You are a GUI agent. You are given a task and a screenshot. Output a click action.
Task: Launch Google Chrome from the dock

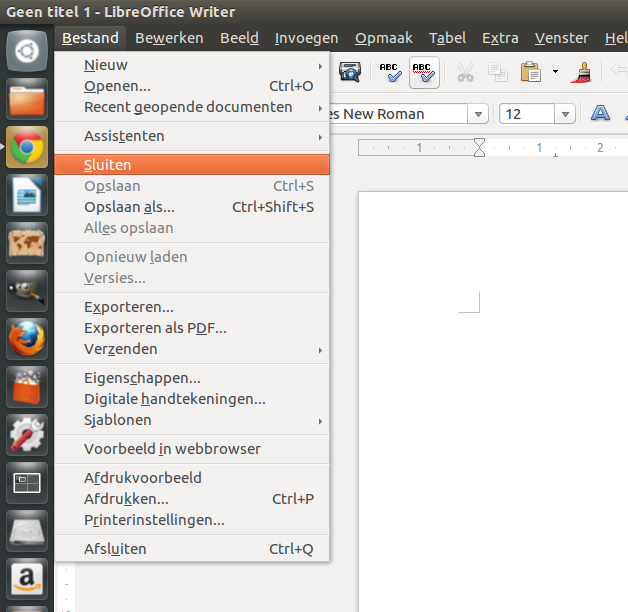[x=27, y=147]
